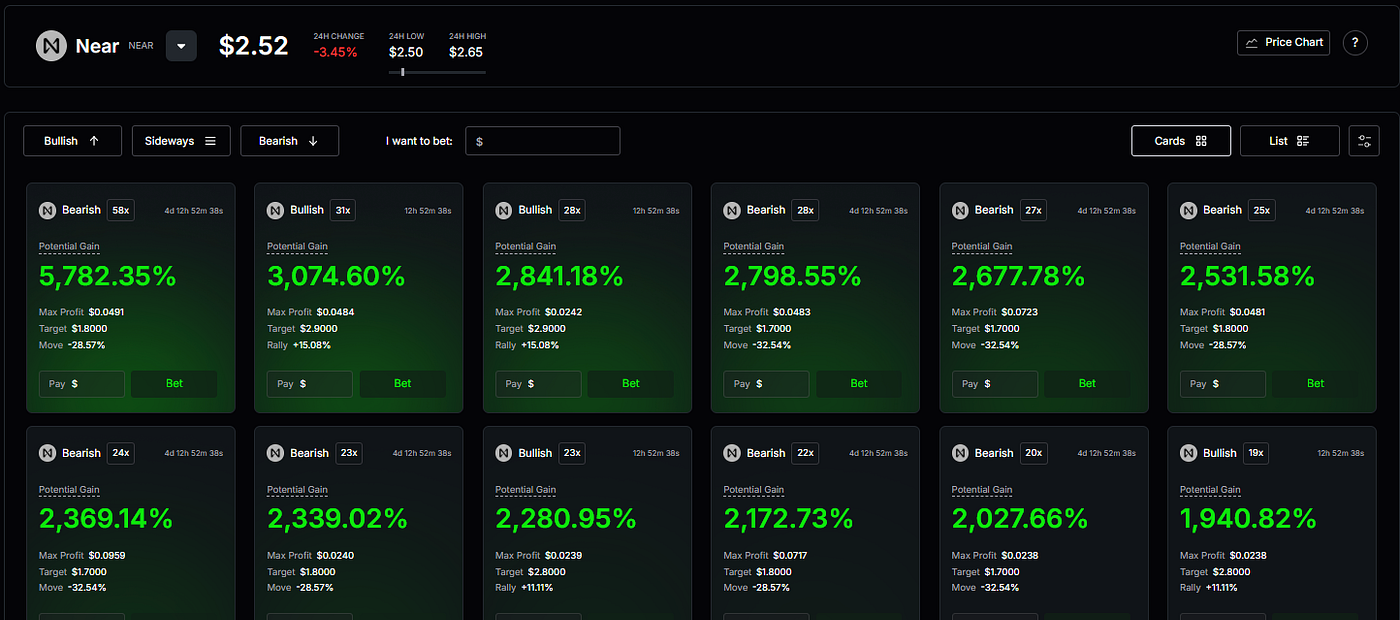Image resolution: width=1400 pixels, height=620 pixels.
Task: Click Bet on the Bearish 27x card
Action: coord(1087,384)
